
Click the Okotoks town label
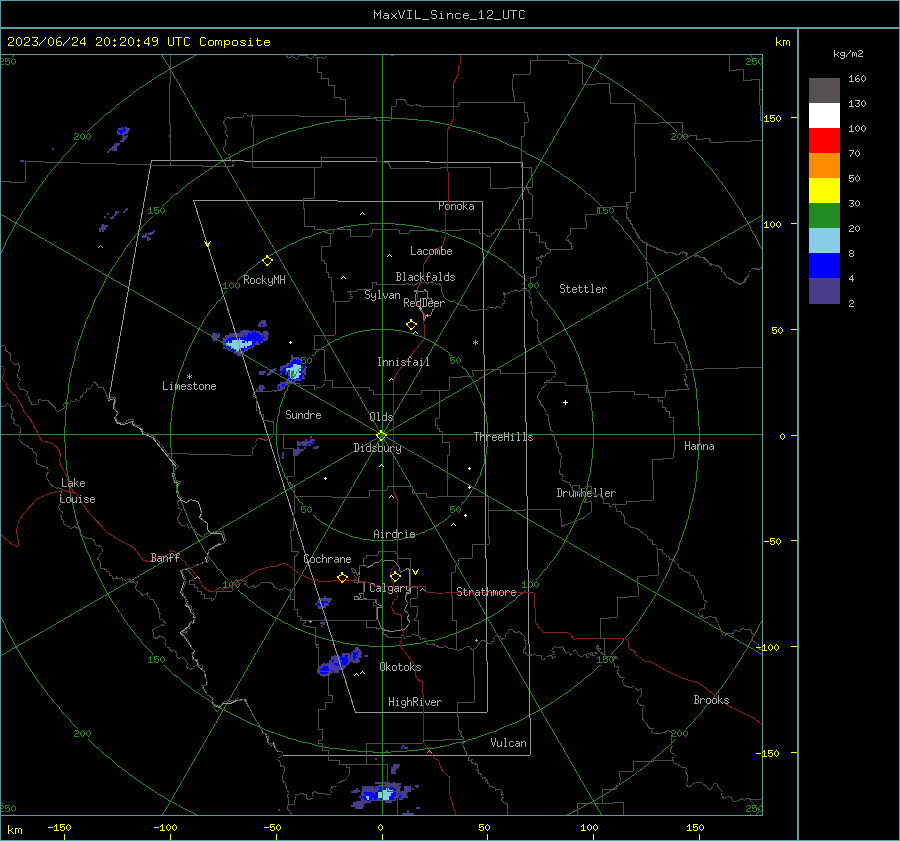(x=400, y=667)
